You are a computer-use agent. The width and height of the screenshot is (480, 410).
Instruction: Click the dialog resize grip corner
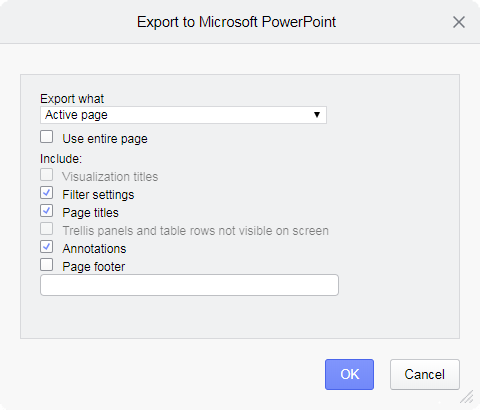click(x=467, y=397)
